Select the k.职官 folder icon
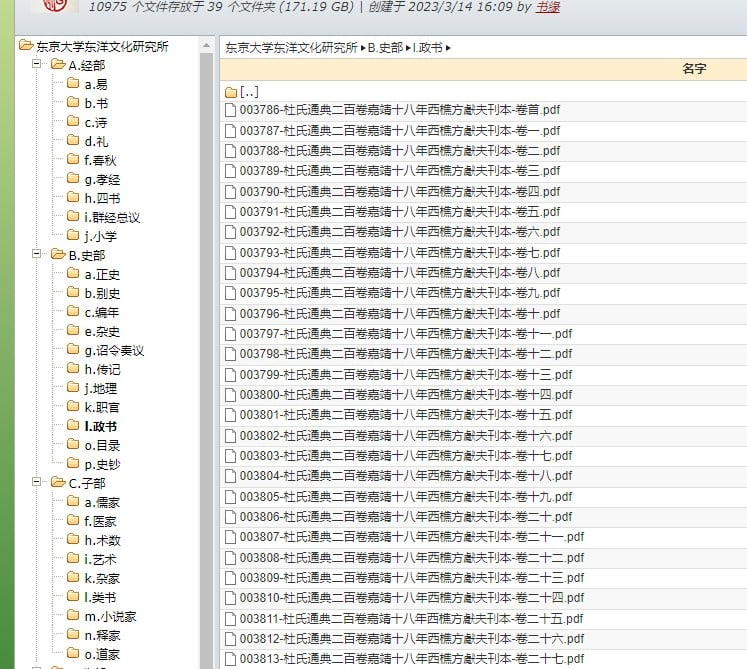This screenshot has width=747, height=669. tap(73, 406)
